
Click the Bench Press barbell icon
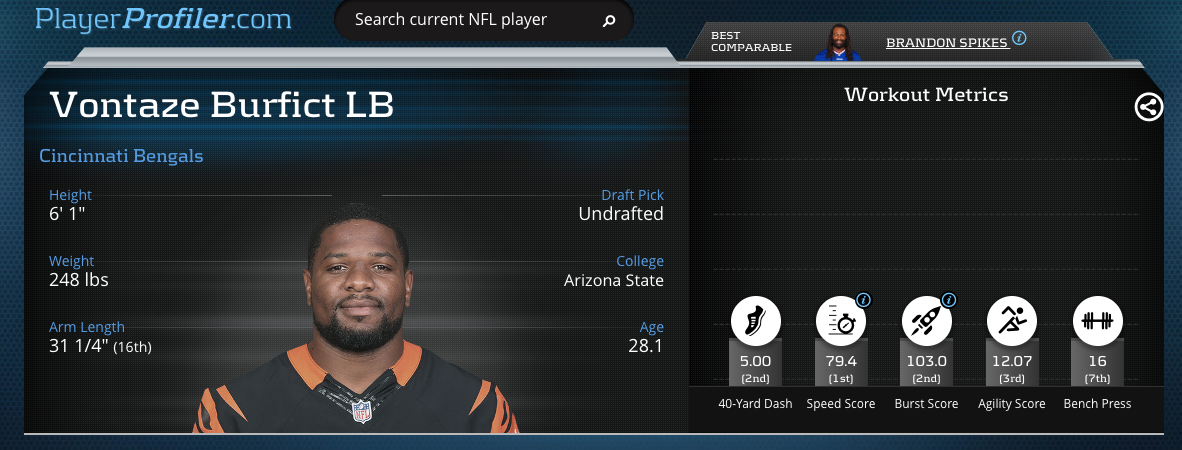(x=1098, y=320)
